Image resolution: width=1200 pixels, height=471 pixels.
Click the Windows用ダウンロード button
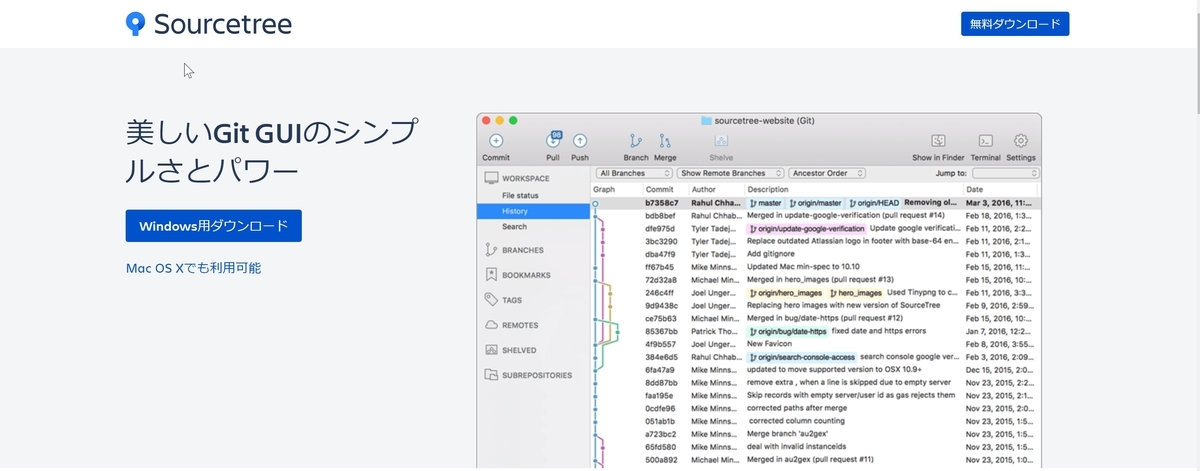[214, 226]
